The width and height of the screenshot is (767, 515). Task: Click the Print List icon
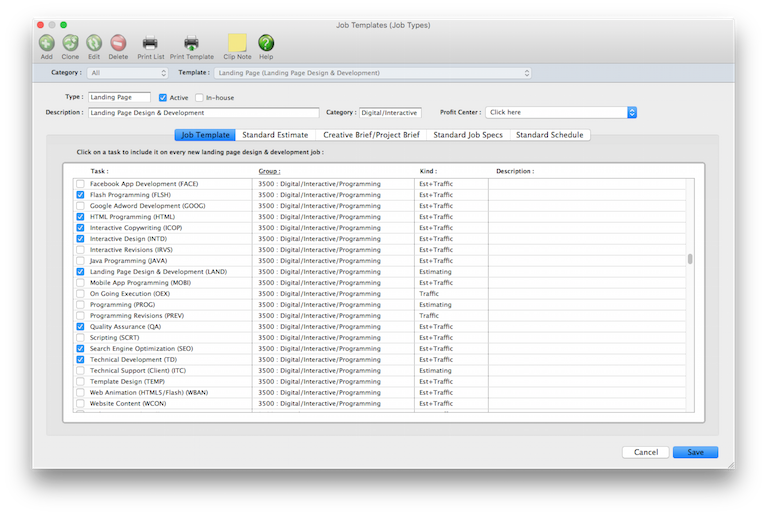(x=150, y=43)
